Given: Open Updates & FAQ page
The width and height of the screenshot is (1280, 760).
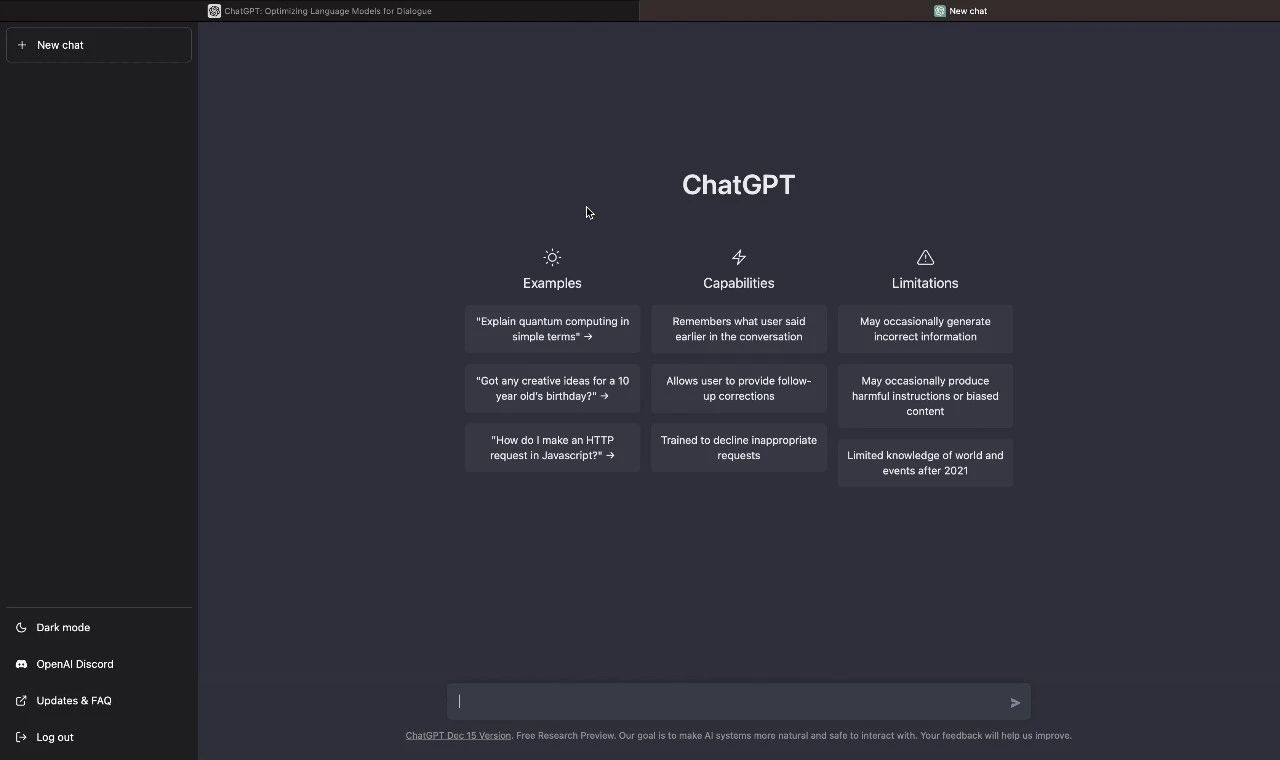Looking at the screenshot, I should coord(99,701).
